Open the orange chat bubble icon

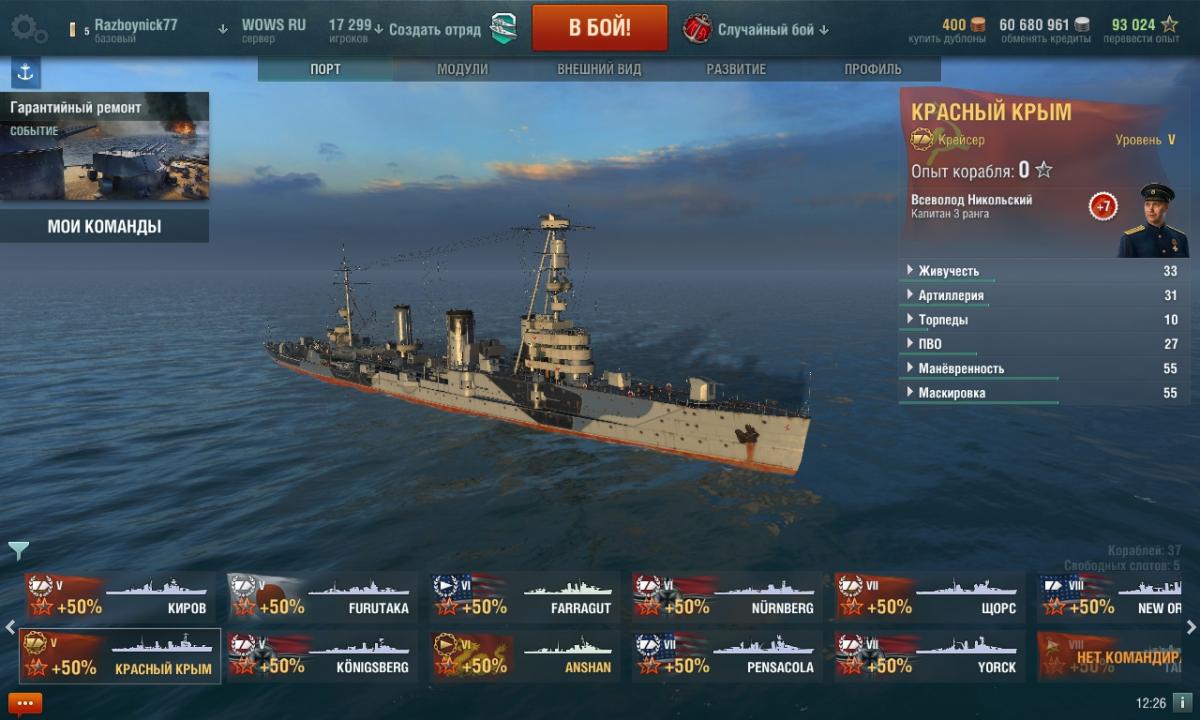coord(25,703)
